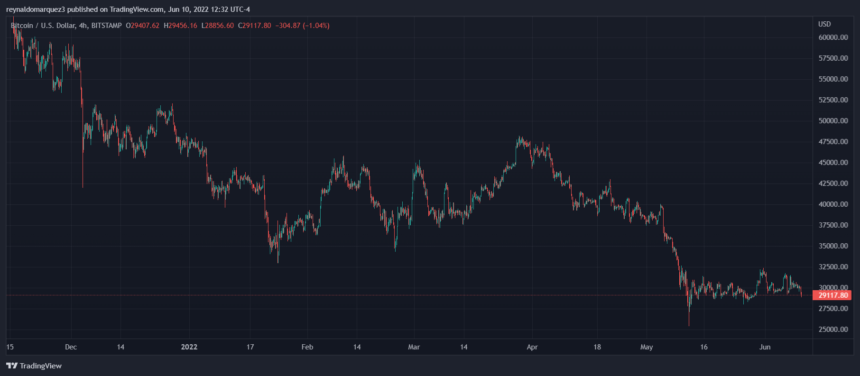Click the 16 date label on time axis

click(705, 346)
